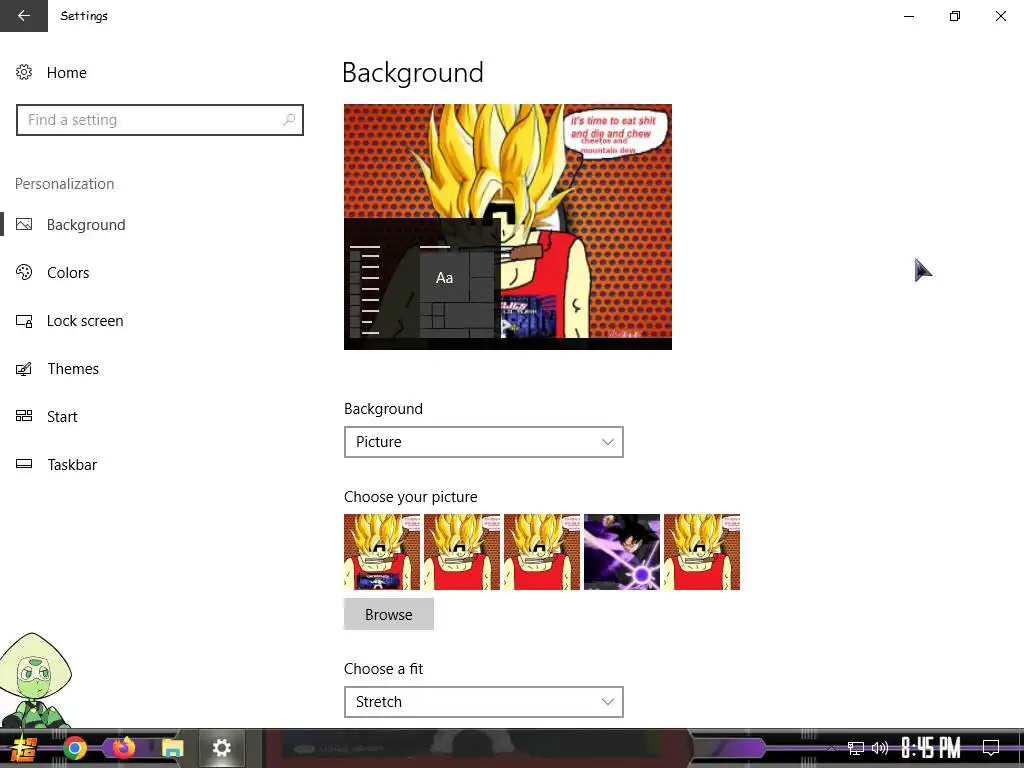Close the Settings window
Viewport: 1024px width, 768px height.
(x=1000, y=16)
